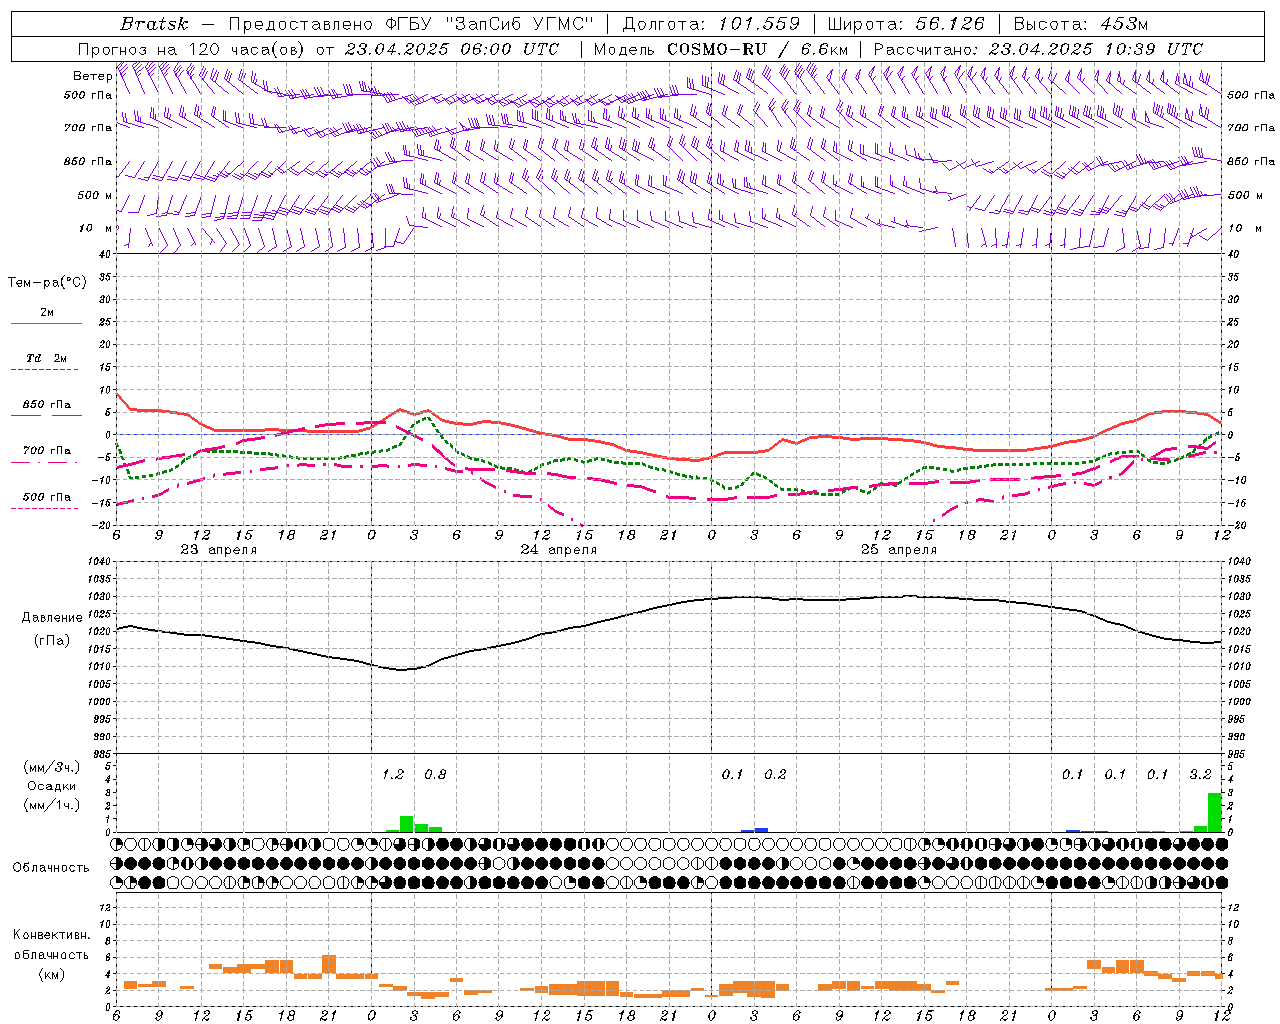Click the "Тем-ра(°C)" temperature panel label
This screenshot has height=1024, width=1280.
coord(47,283)
